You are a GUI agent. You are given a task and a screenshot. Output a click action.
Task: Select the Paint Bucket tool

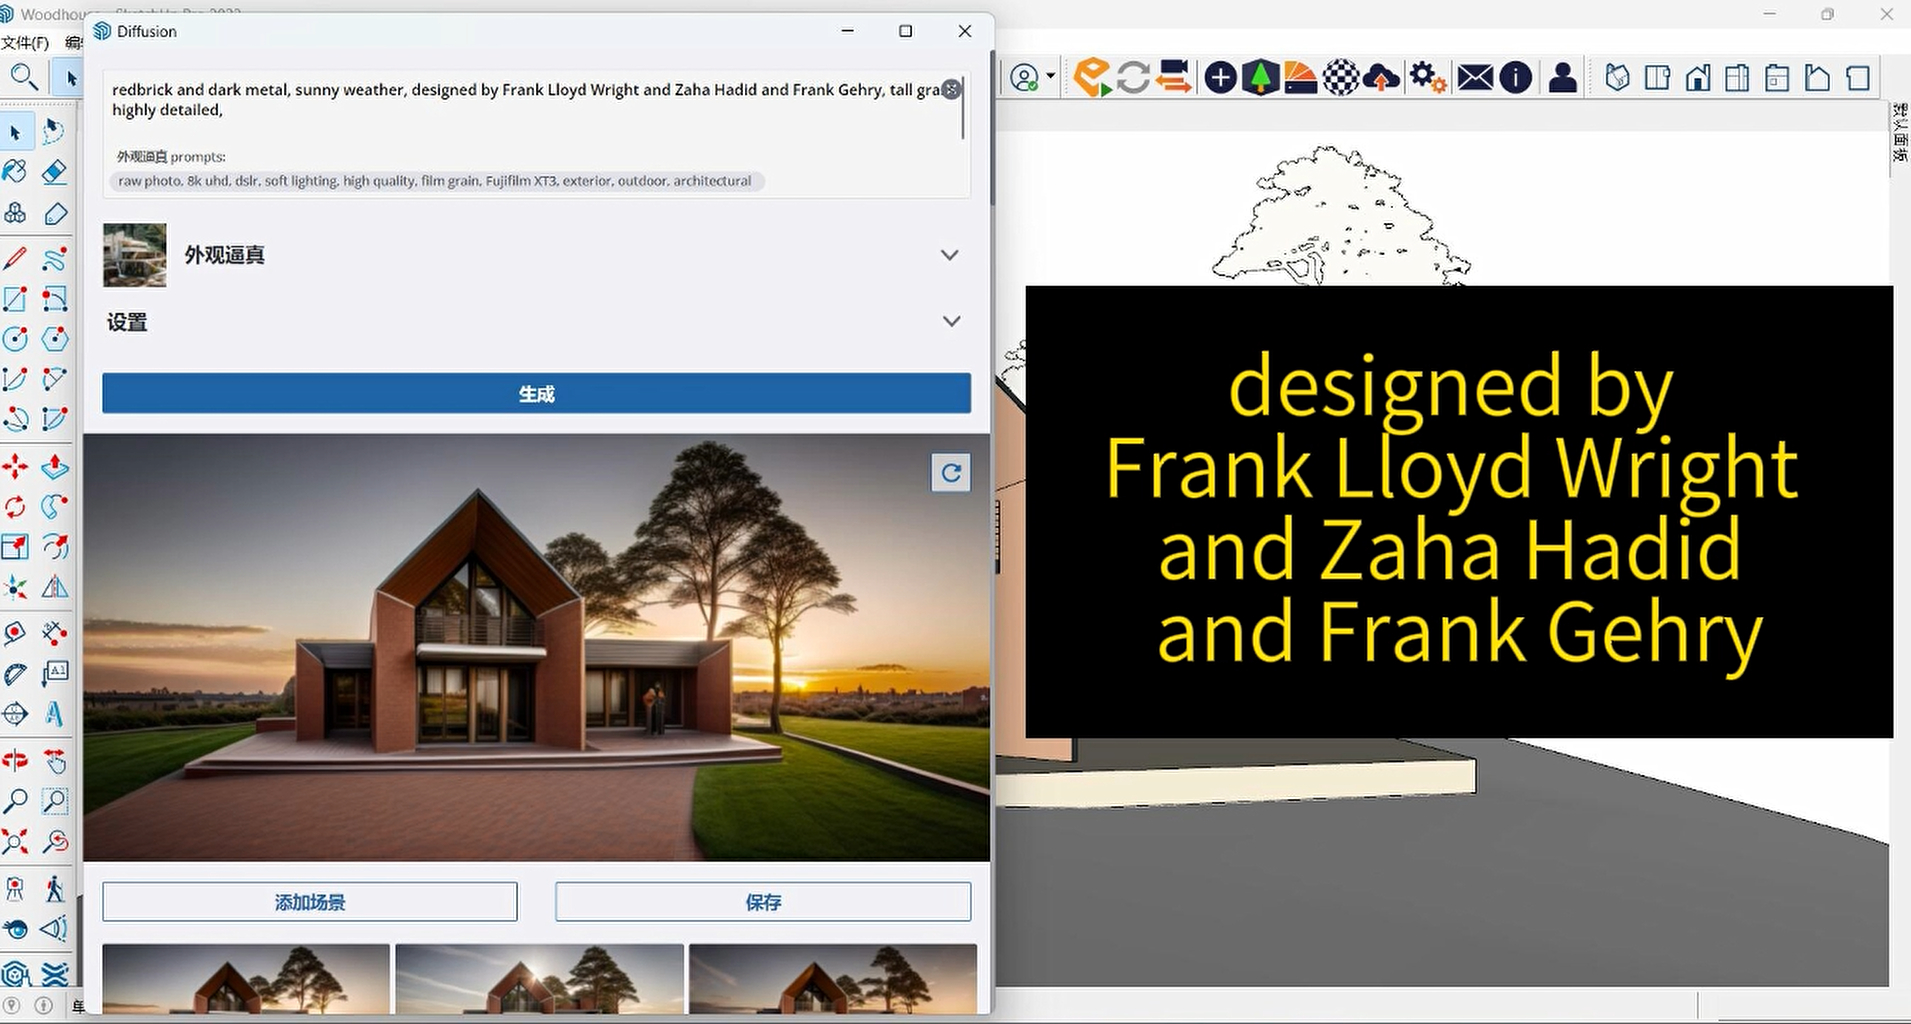[x=15, y=171]
